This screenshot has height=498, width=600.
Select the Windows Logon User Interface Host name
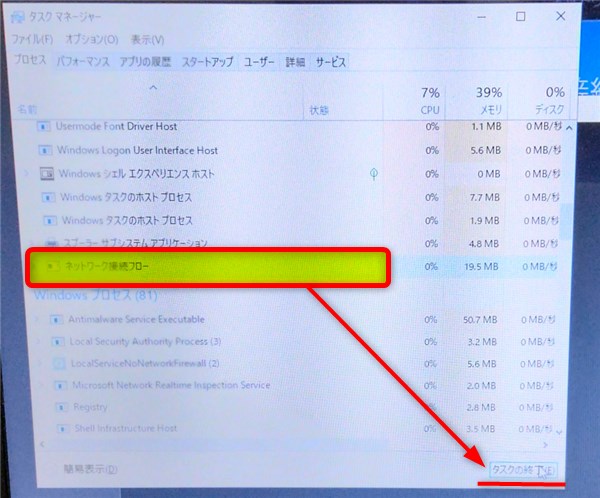tap(137, 150)
